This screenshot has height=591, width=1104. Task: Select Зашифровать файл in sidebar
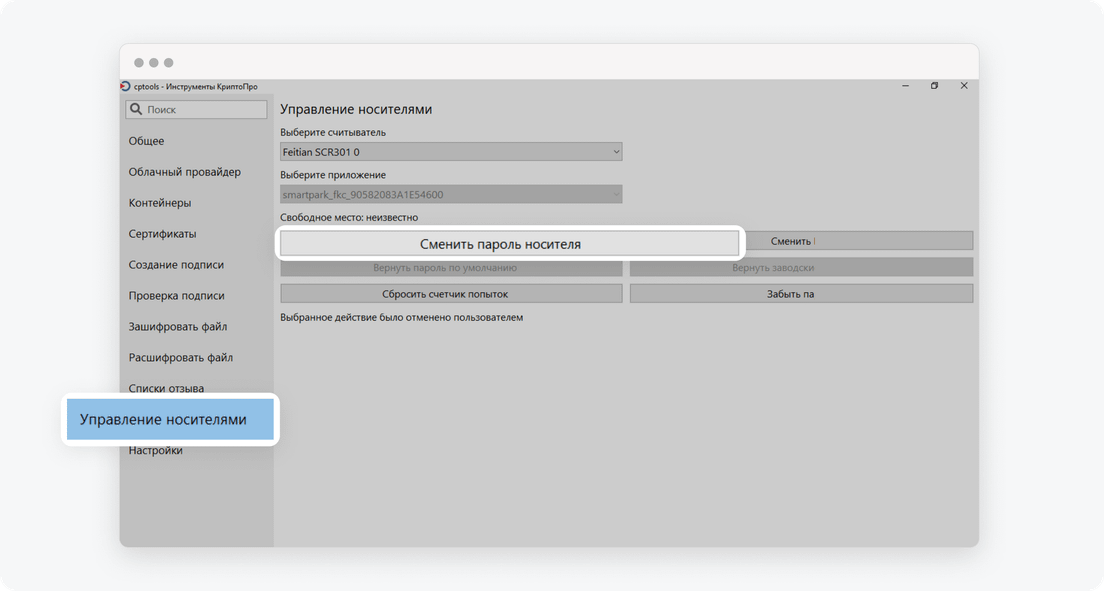point(178,327)
